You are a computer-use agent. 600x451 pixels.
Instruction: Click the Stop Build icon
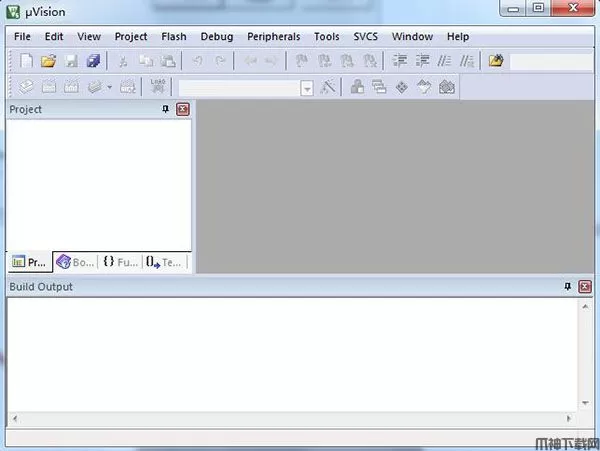coord(128,87)
